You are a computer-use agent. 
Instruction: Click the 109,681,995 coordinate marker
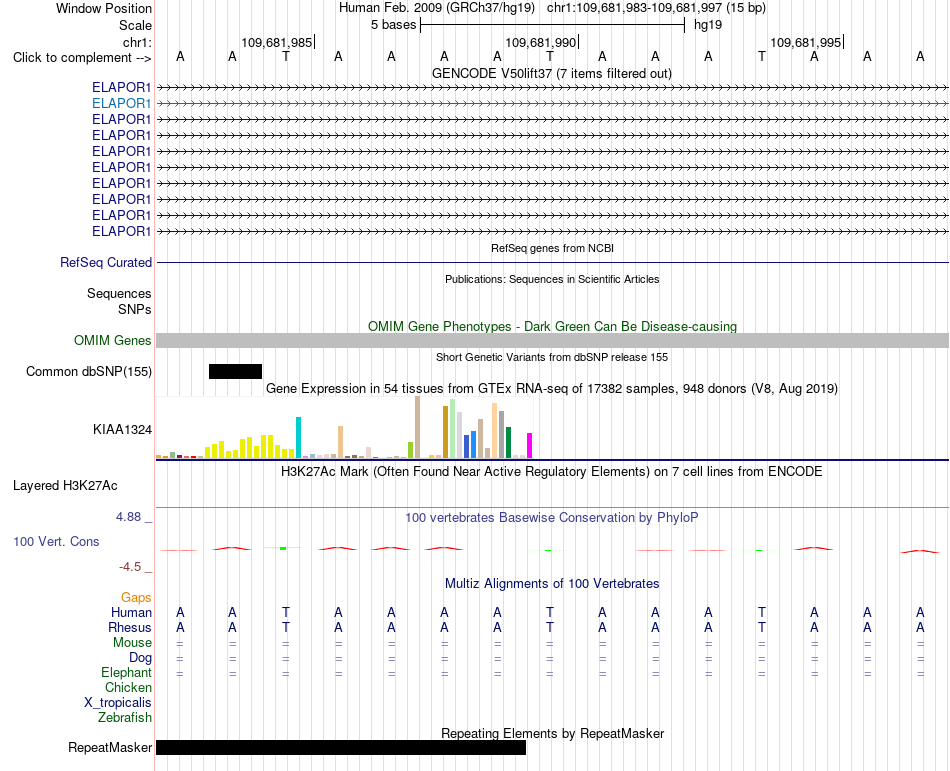pos(806,42)
